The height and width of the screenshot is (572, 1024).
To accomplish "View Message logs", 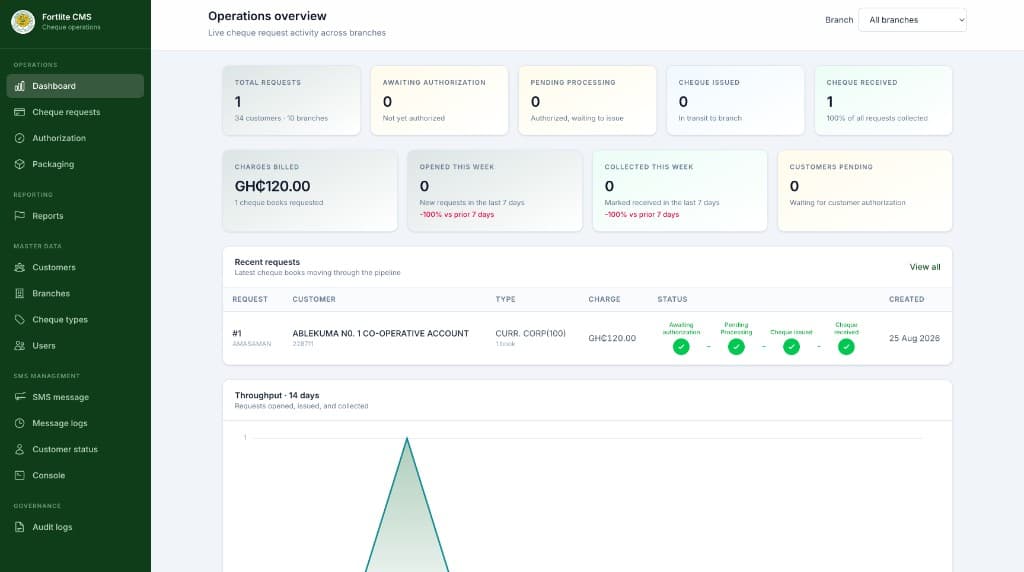I will 75,423.
